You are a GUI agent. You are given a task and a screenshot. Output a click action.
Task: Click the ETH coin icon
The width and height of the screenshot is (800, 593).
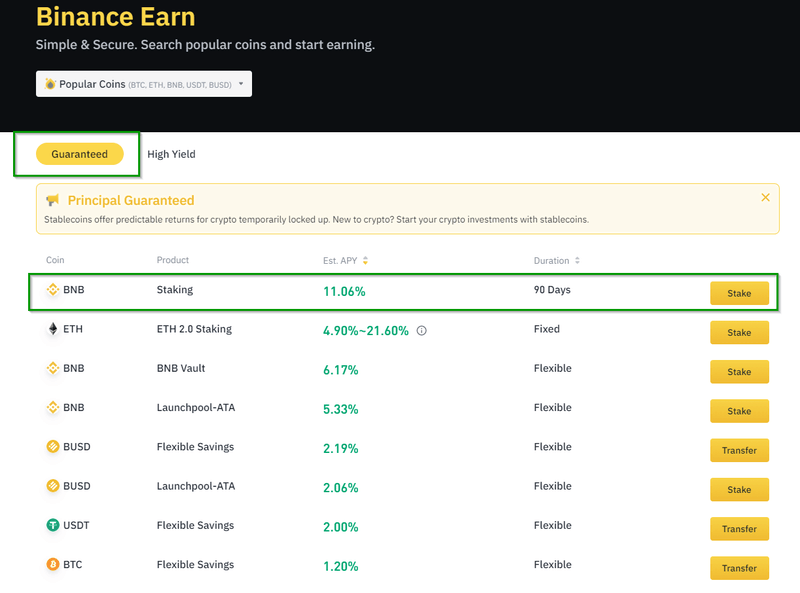click(x=53, y=329)
